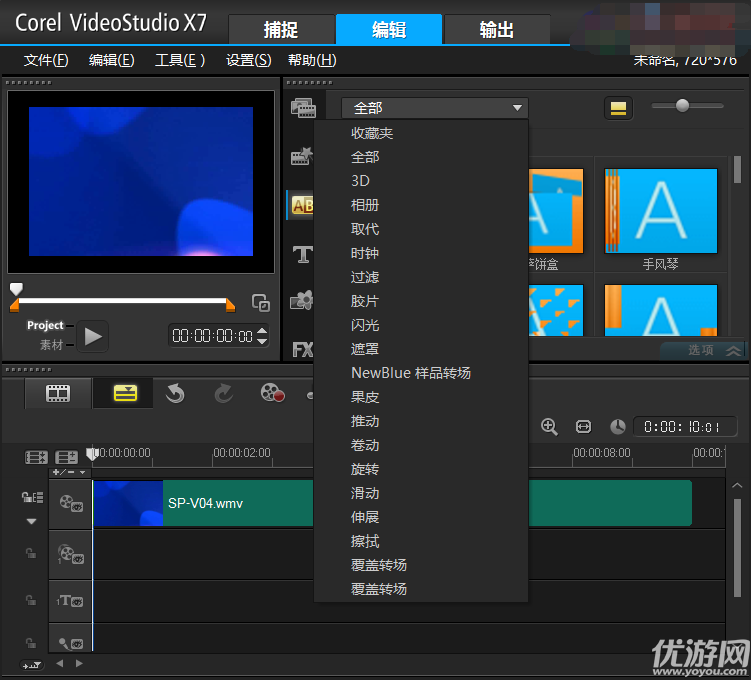The width and height of the screenshot is (751, 680).
Task: Click the preview trim bar
Action: coord(123,301)
